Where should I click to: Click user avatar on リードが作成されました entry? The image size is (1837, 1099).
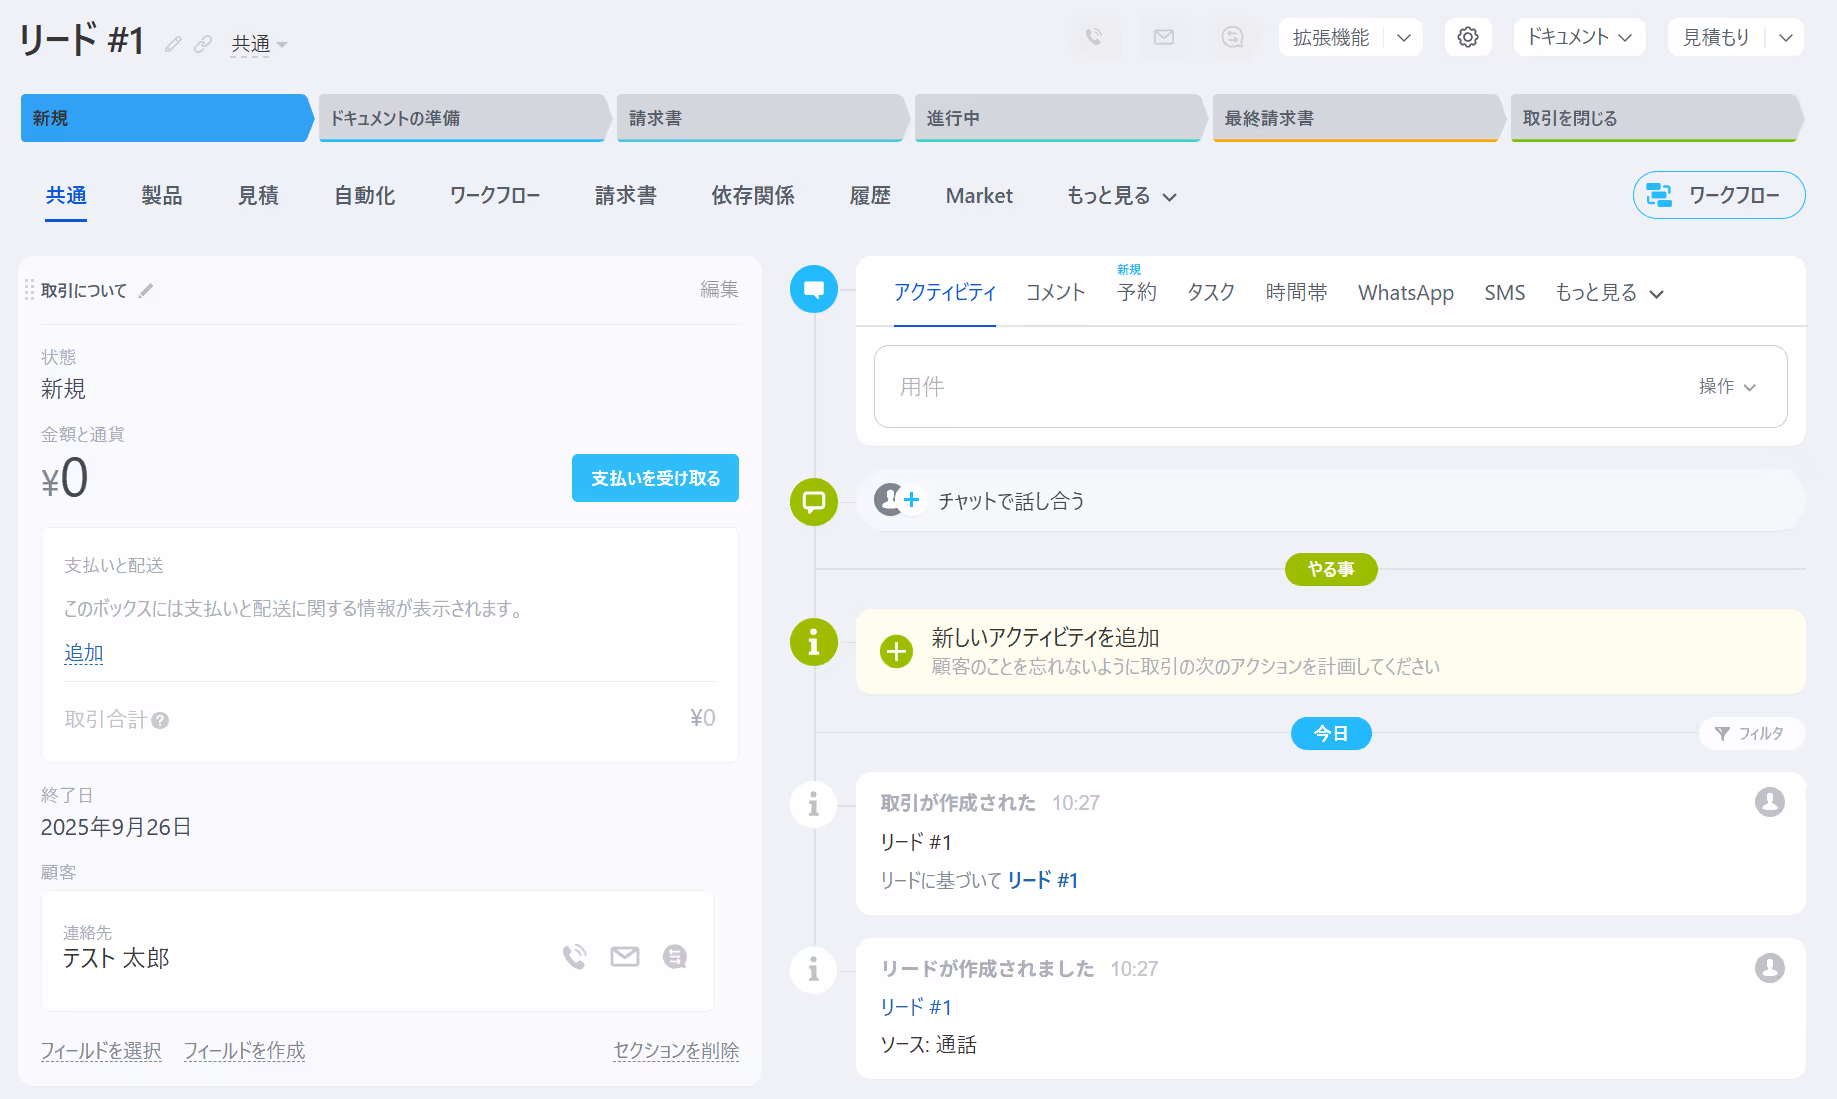pyautogui.click(x=1770, y=968)
